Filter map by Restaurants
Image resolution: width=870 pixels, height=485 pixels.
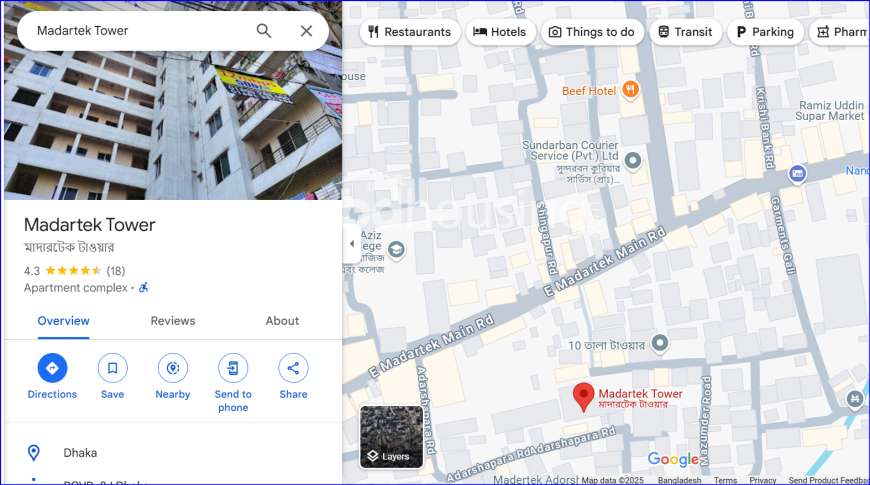409,32
